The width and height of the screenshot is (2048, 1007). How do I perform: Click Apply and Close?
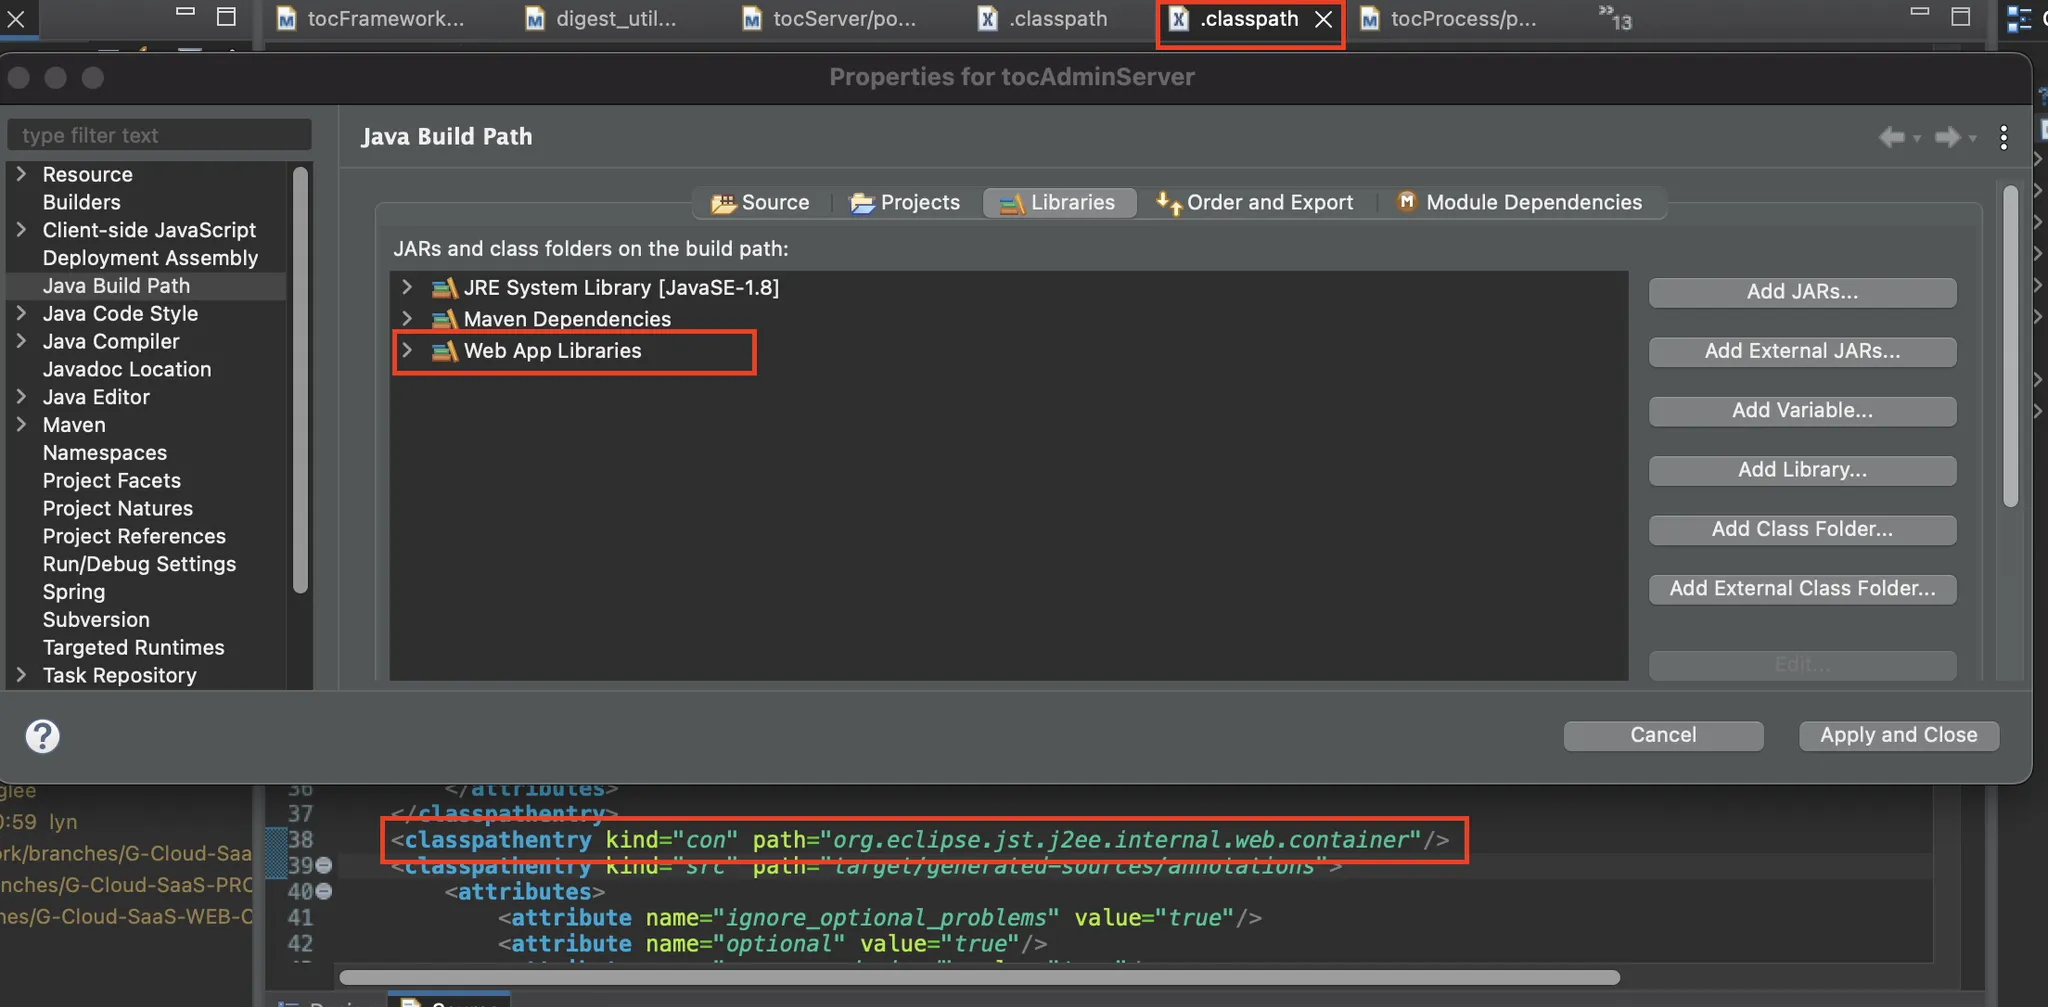click(x=1898, y=735)
